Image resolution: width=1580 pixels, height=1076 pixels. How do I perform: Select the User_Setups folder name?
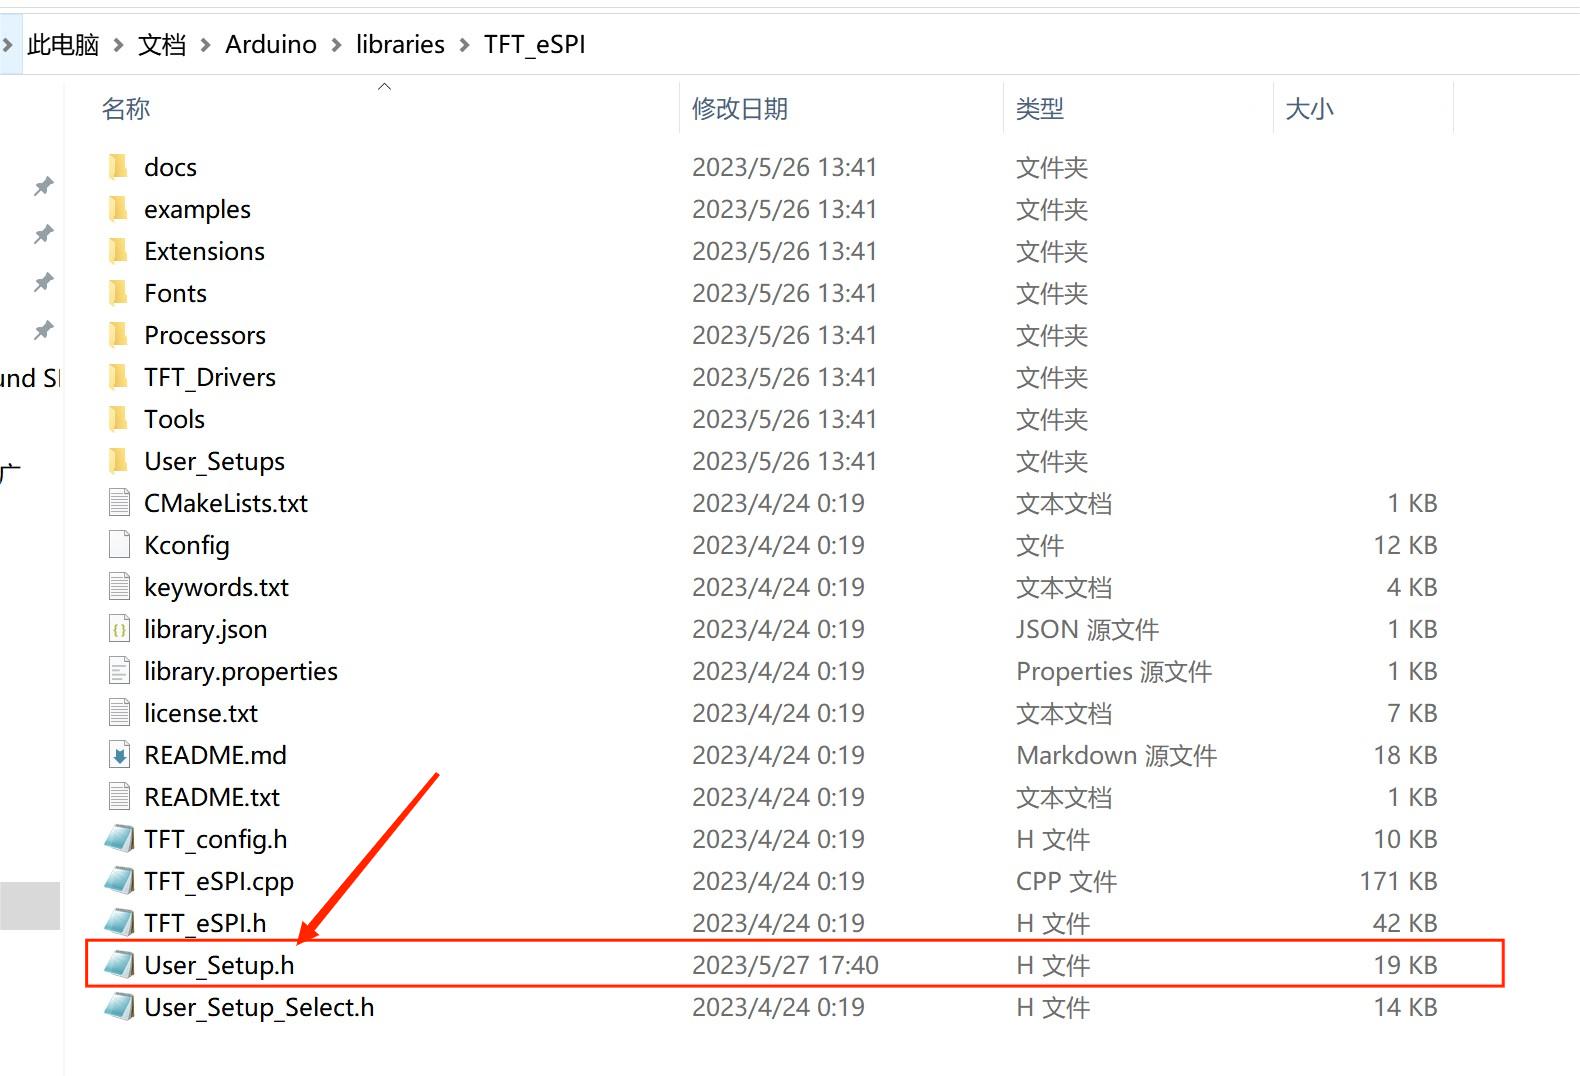tap(215, 461)
